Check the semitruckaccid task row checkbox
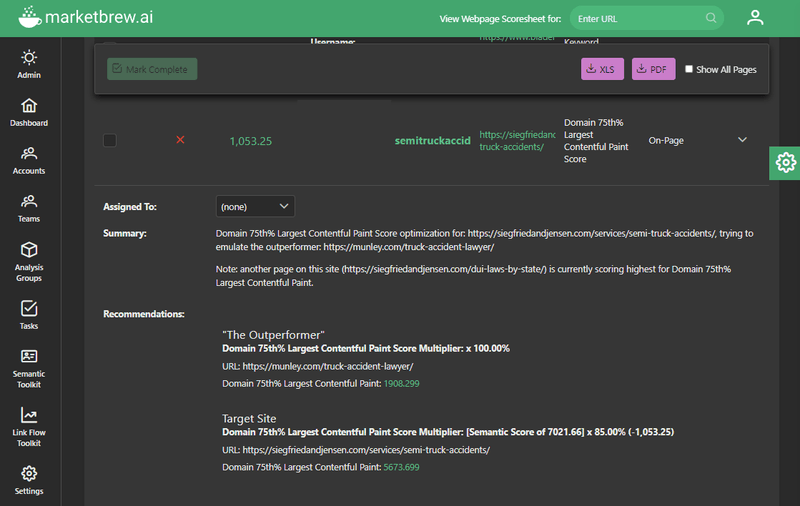The height and width of the screenshot is (506, 800). (110, 141)
